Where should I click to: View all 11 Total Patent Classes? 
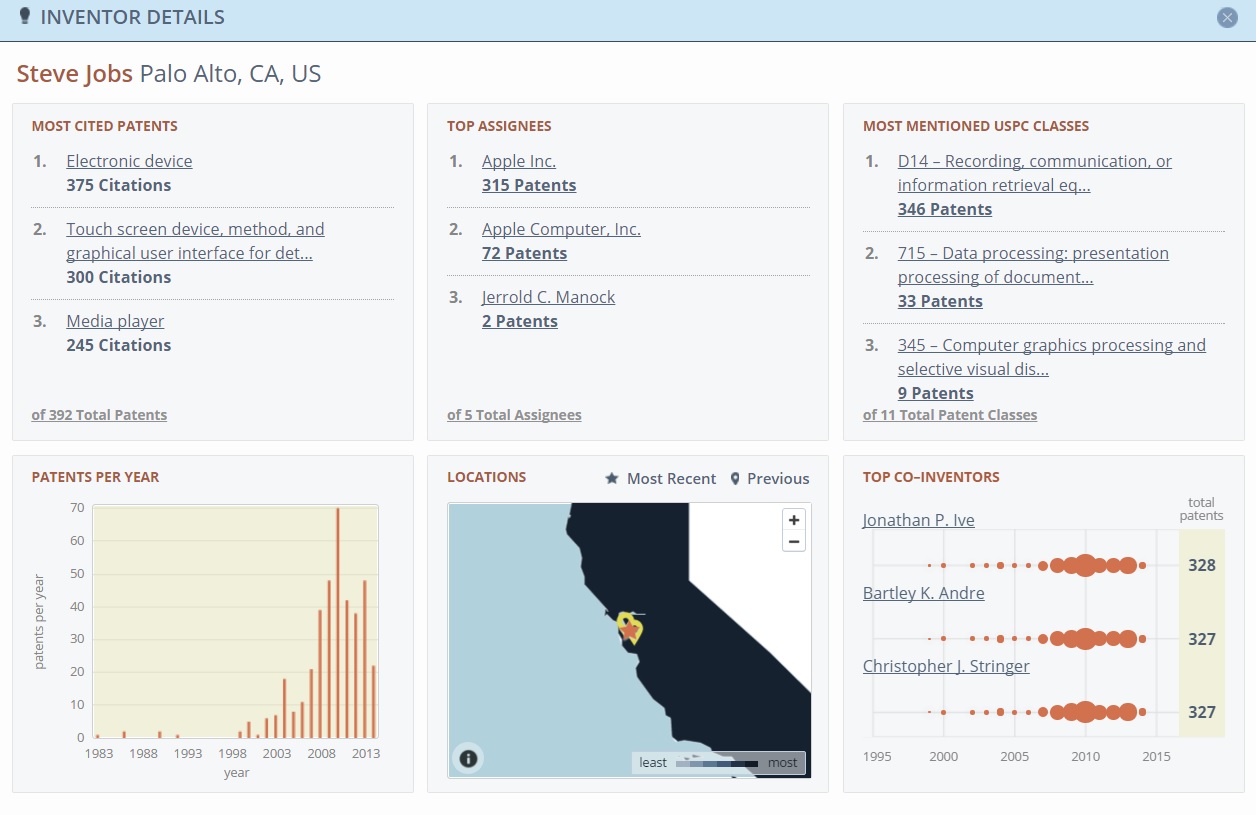point(950,415)
